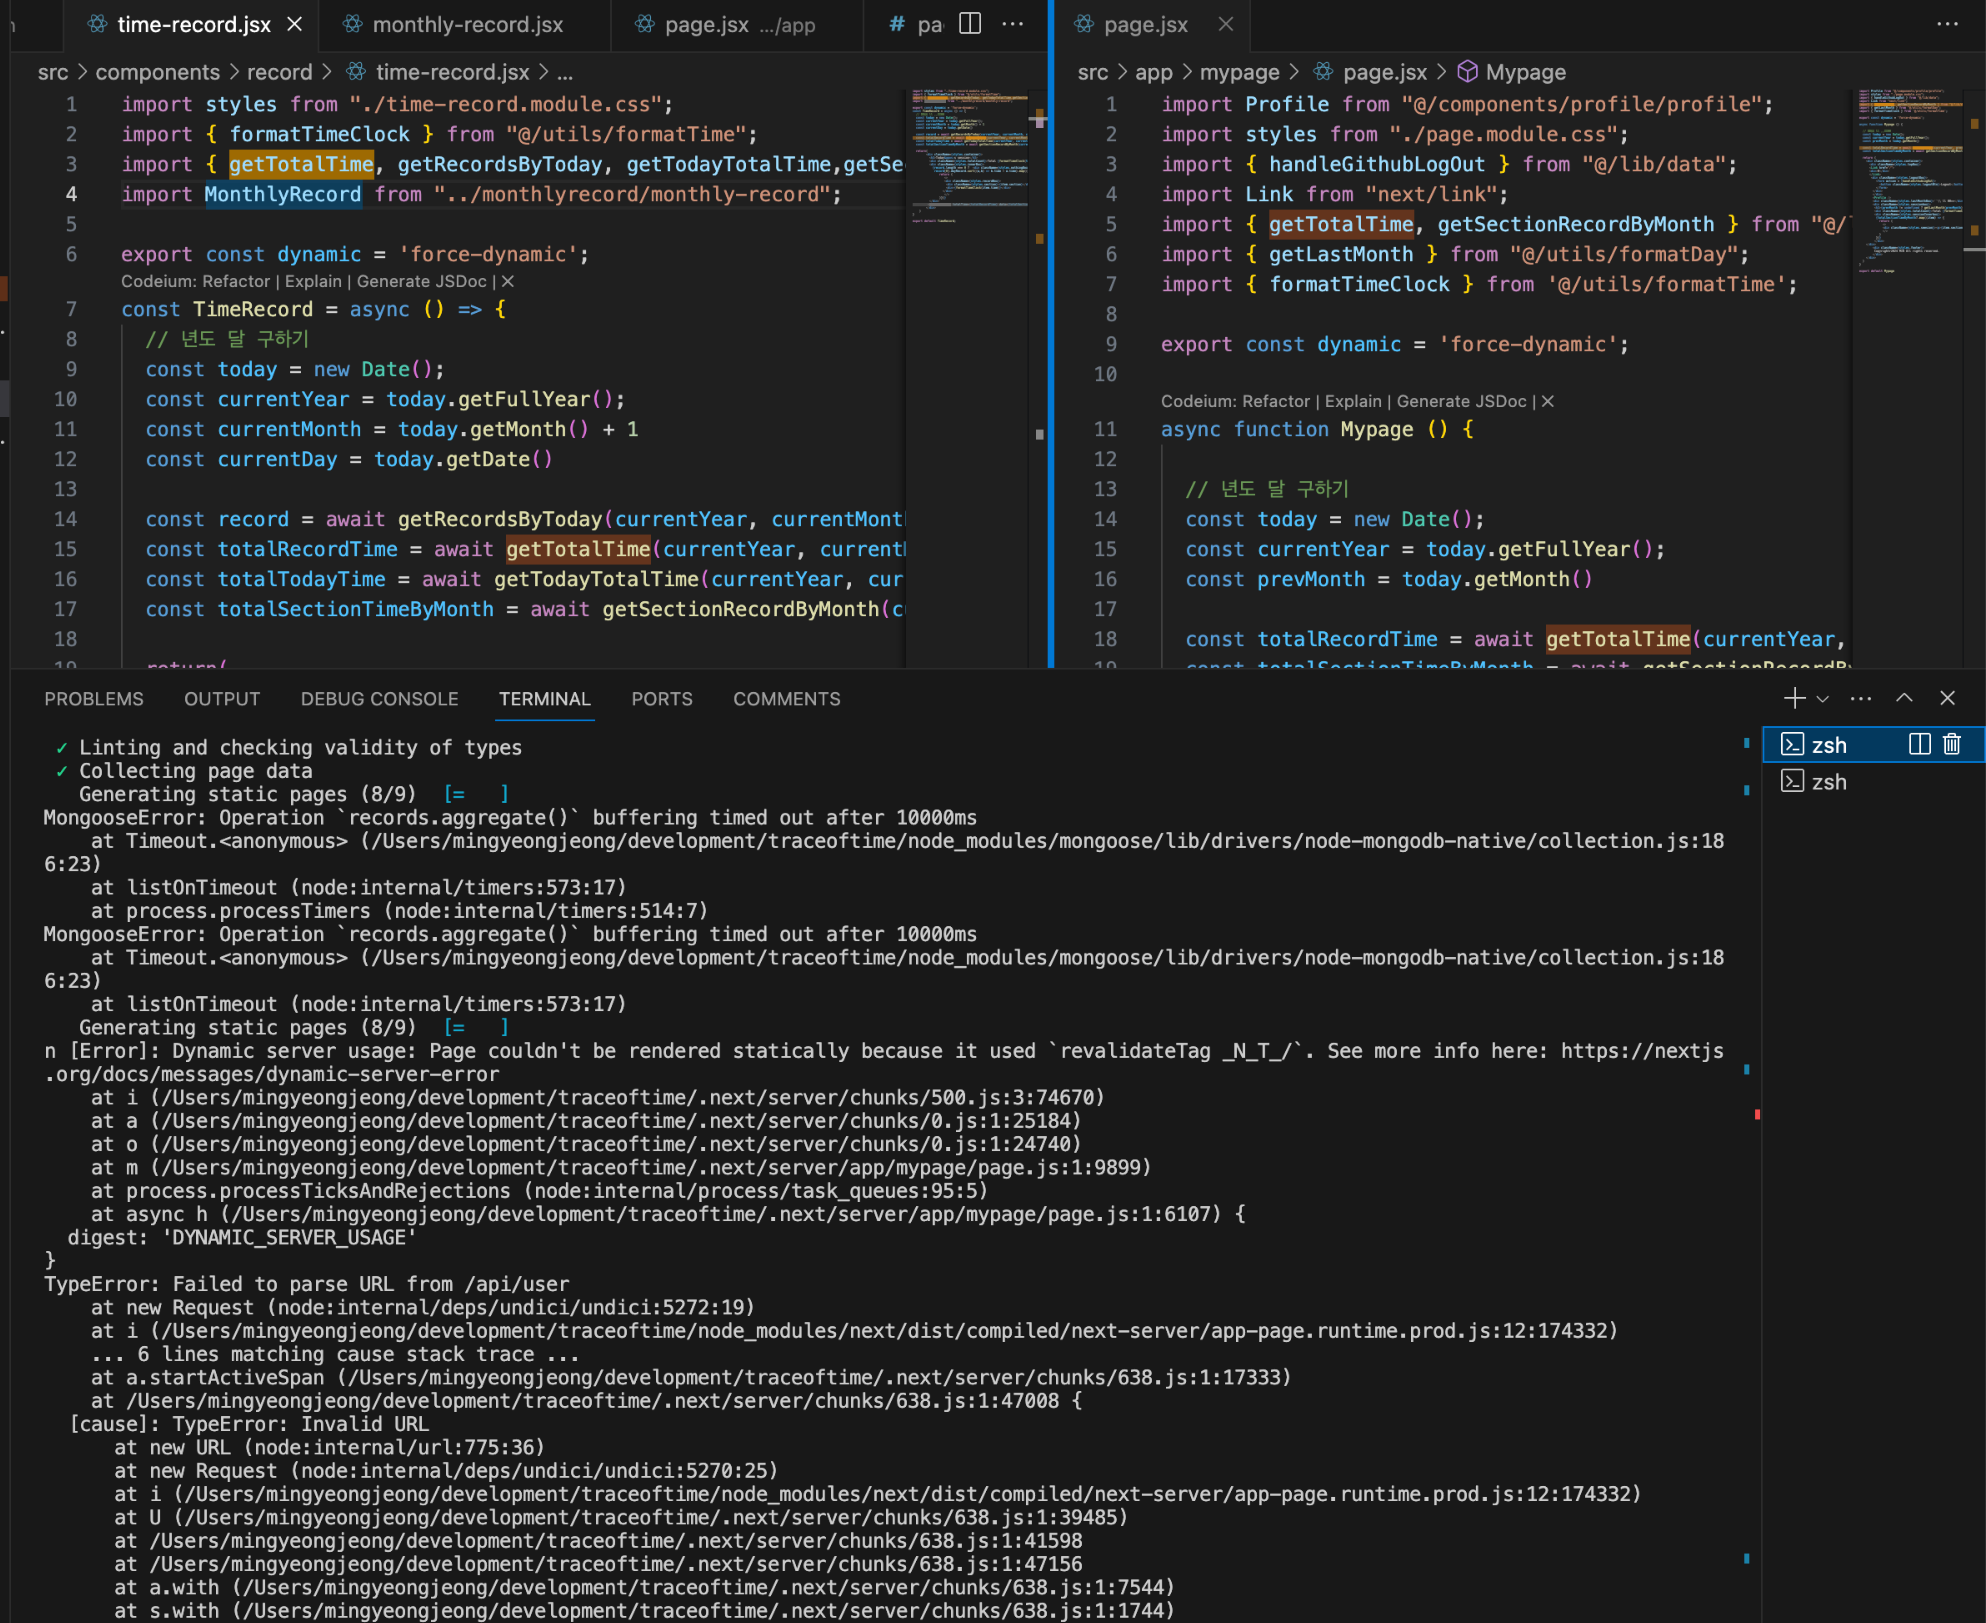
Task: Click the new terminal plus icon
Action: click(1794, 698)
